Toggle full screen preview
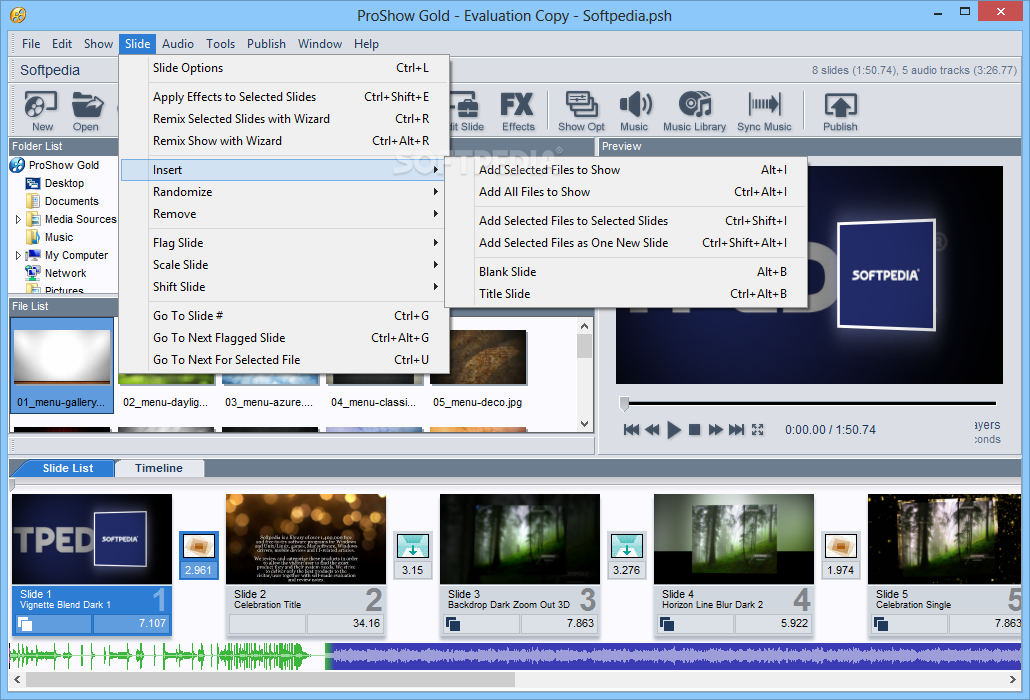The width and height of the screenshot is (1030, 700). 757,429
